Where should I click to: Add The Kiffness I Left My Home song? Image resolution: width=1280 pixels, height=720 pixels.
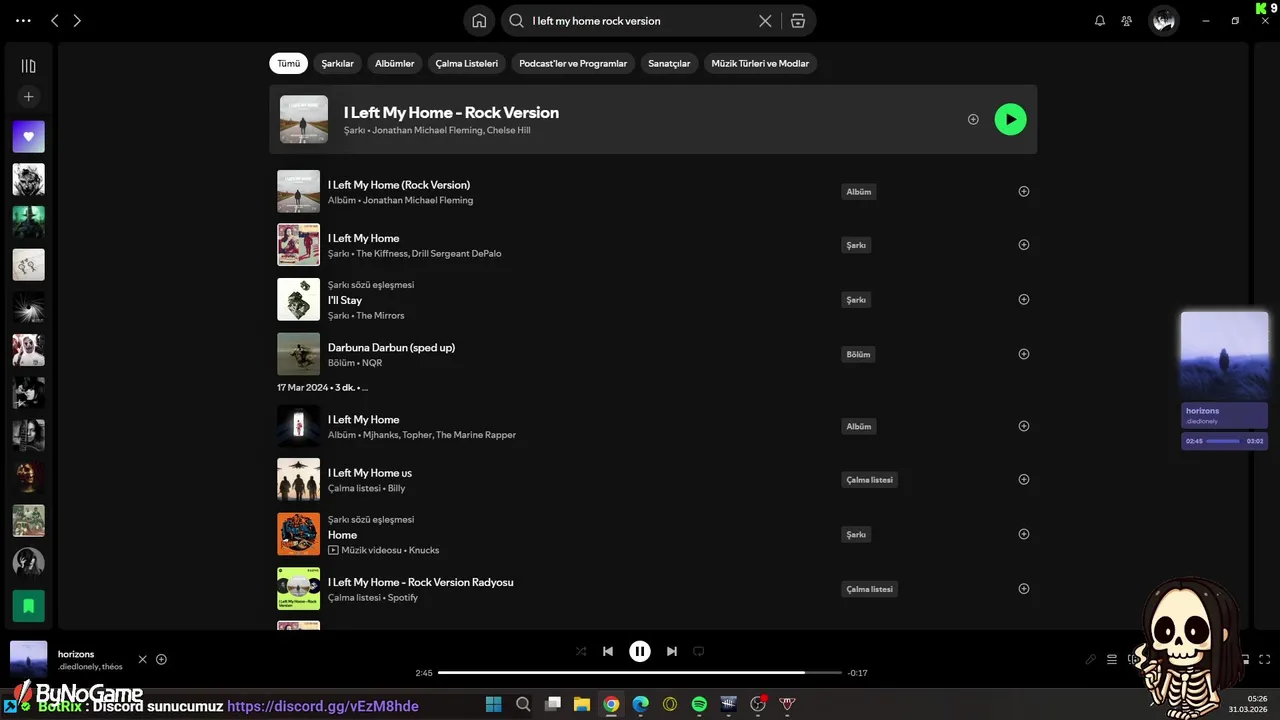click(1023, 244)
